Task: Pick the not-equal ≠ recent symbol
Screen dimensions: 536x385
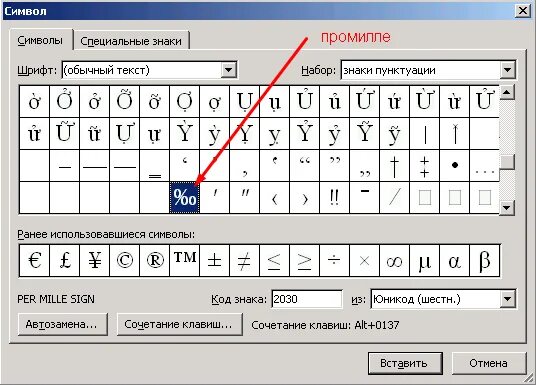Action: coord(244,261)
